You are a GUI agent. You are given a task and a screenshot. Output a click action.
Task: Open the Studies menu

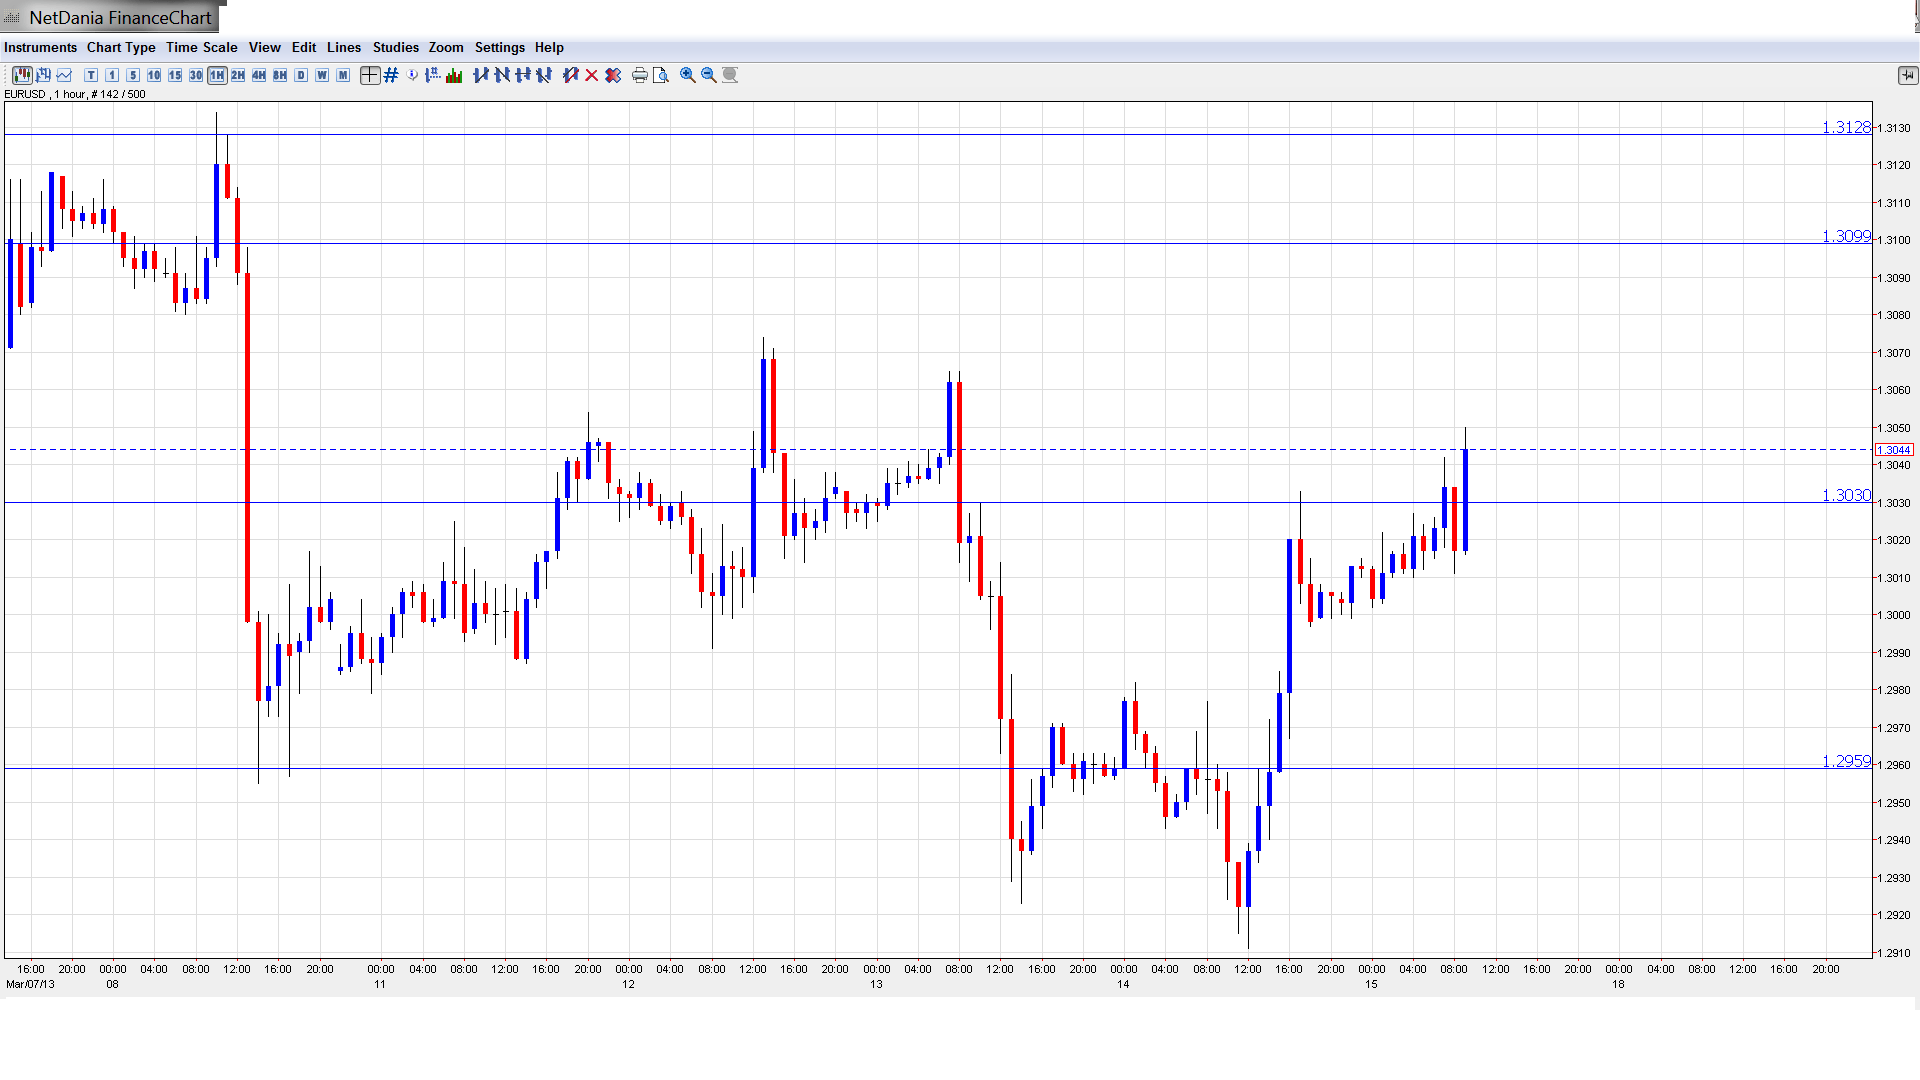coord(395,47)
